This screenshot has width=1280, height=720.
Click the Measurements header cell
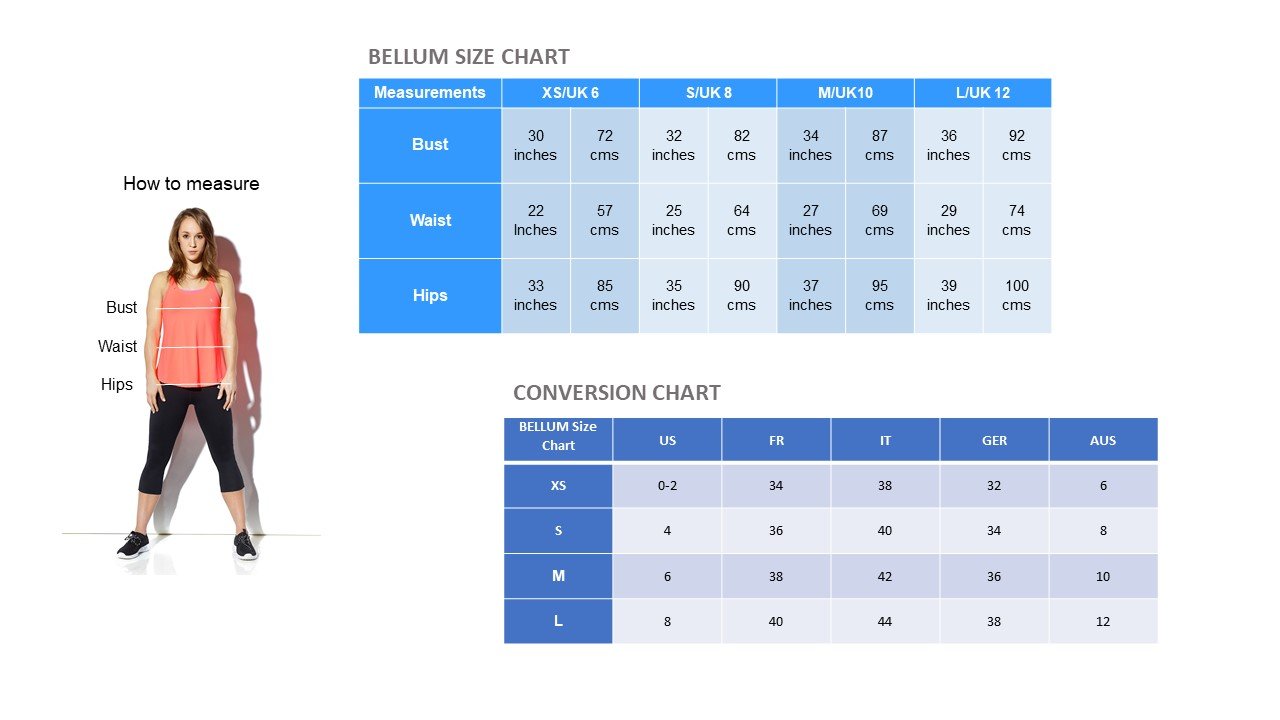[x=430, y=93]
